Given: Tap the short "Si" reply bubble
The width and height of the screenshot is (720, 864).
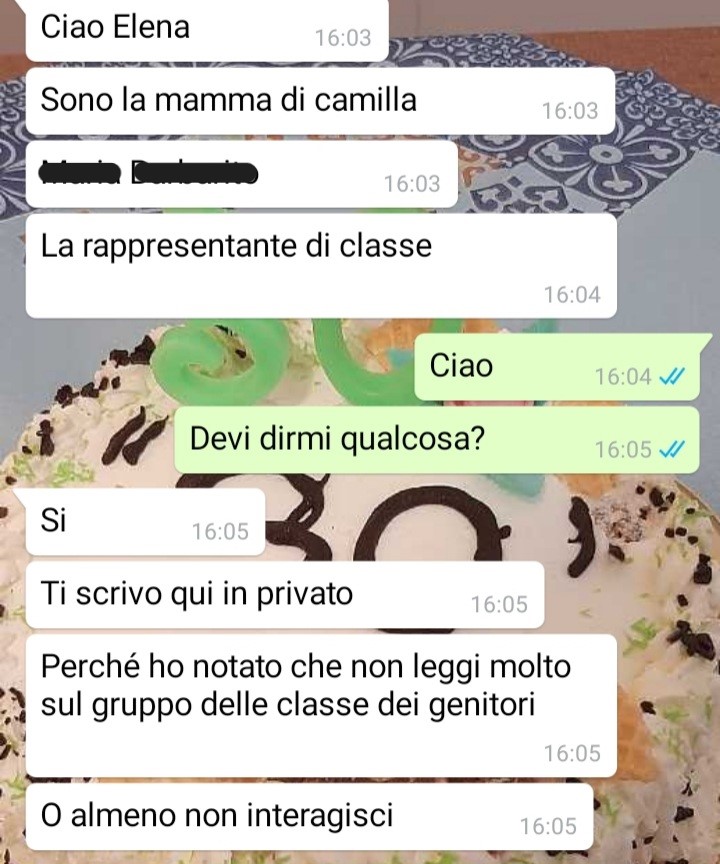Looking at the screenshot, I should coord(145,521).
